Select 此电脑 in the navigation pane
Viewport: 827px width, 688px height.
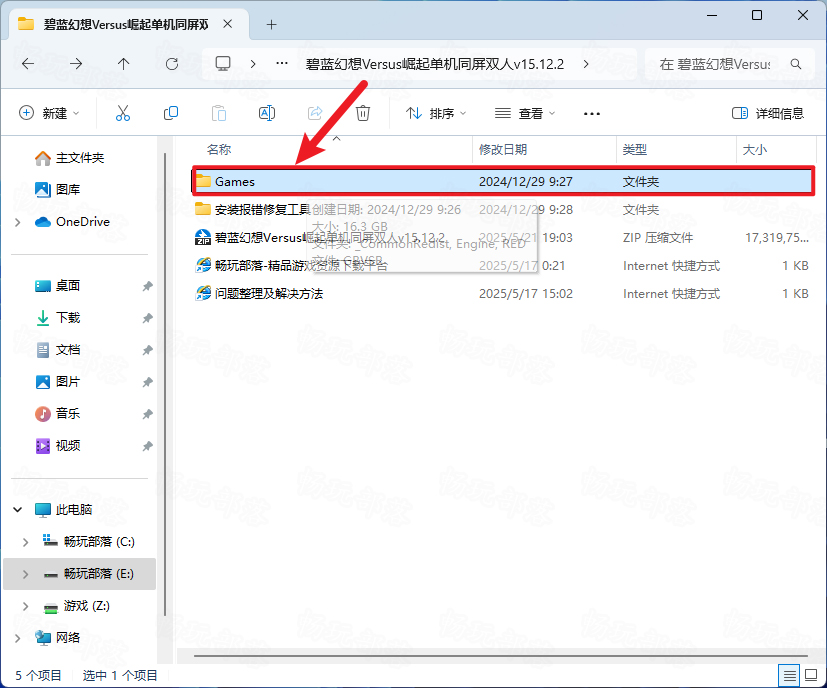(63, 510)
